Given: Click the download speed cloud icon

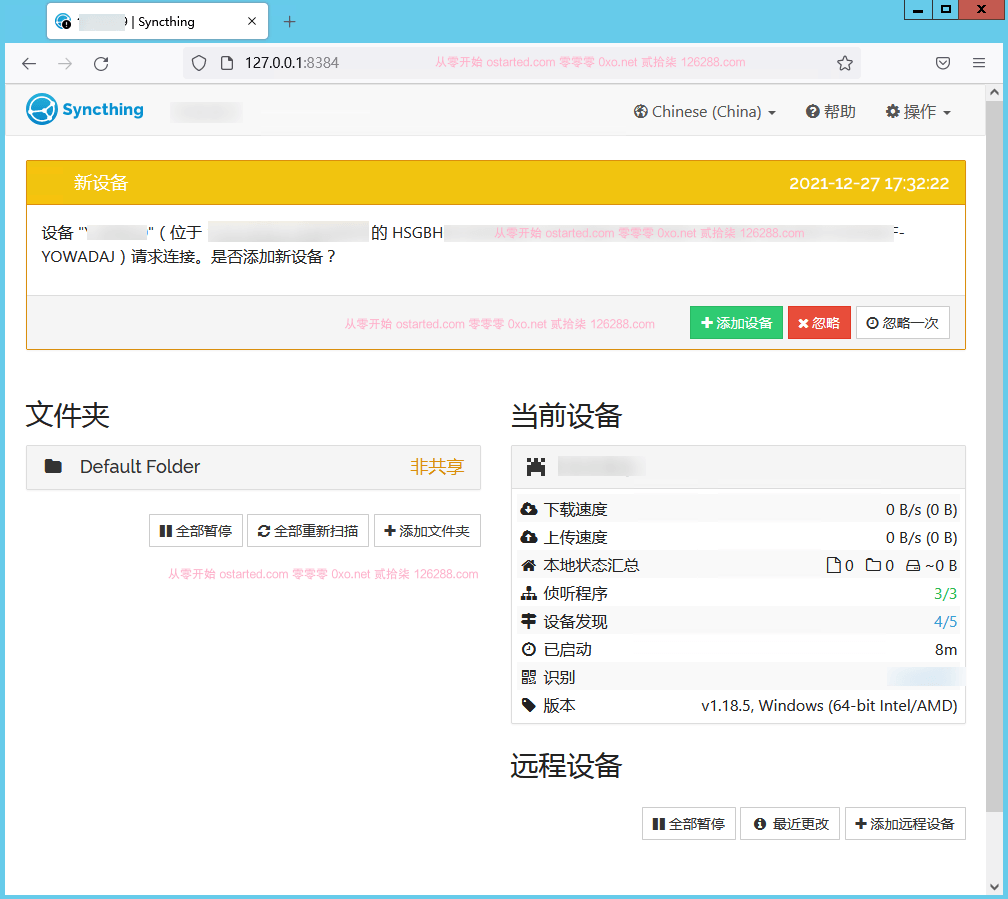Looking at the screenshot, I should 528,509.
